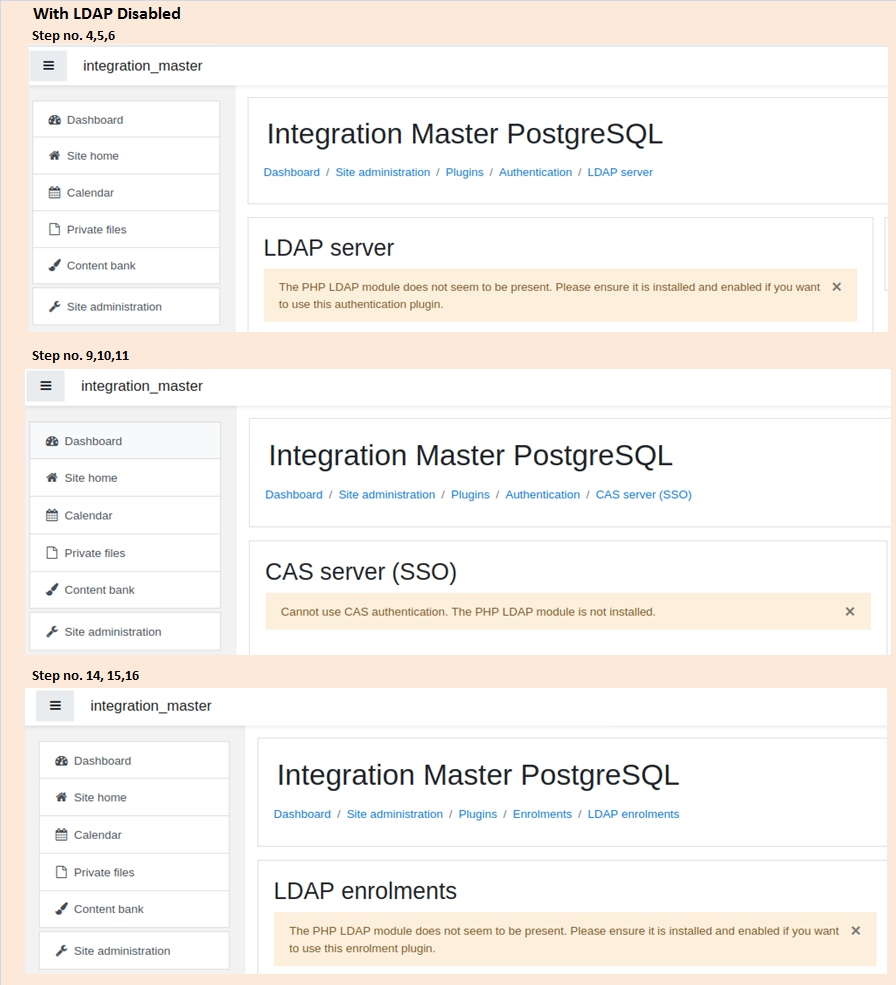Image resolution: width=896 pixels, height=985 pixels.
Task: Click Calendar icon in LDAP enrolments panel
Action: pyautogui.click(x=62, y=835)
